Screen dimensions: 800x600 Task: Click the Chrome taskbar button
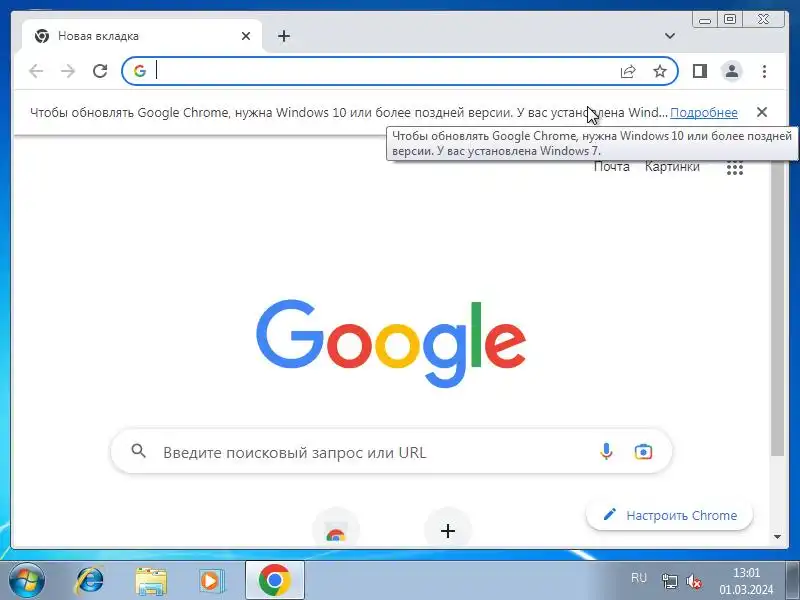pos(274,580)
